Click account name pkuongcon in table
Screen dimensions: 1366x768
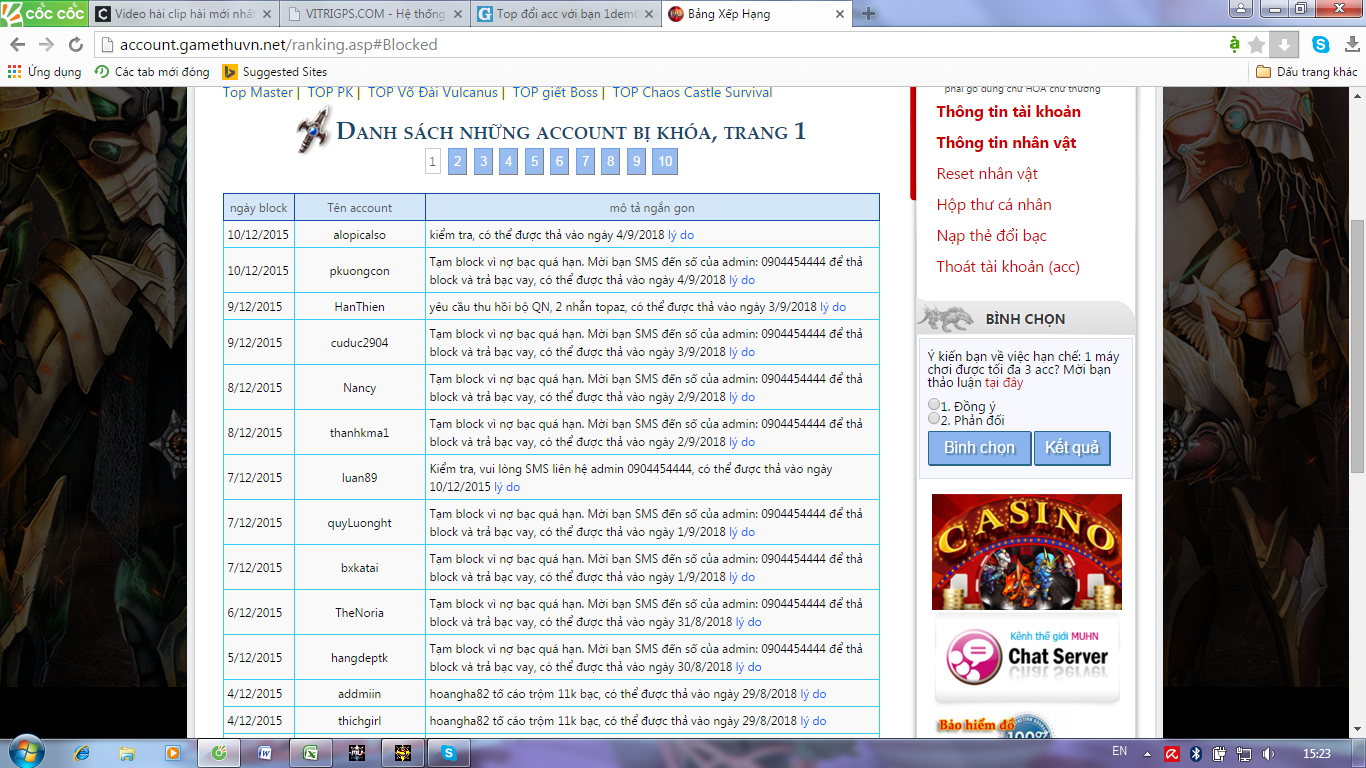(360, 271)
